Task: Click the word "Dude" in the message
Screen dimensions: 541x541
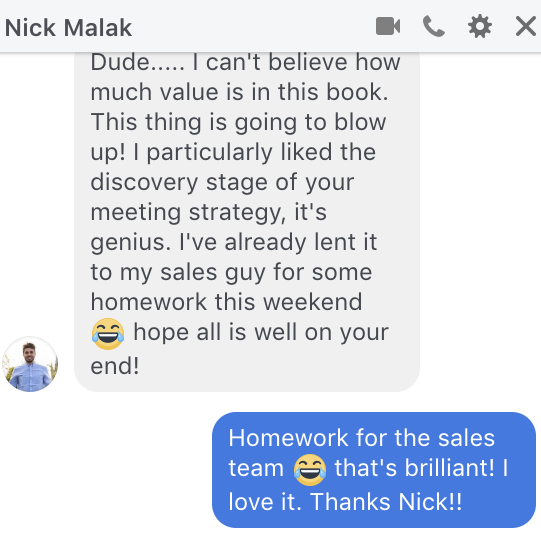Action: click(120, 63)
